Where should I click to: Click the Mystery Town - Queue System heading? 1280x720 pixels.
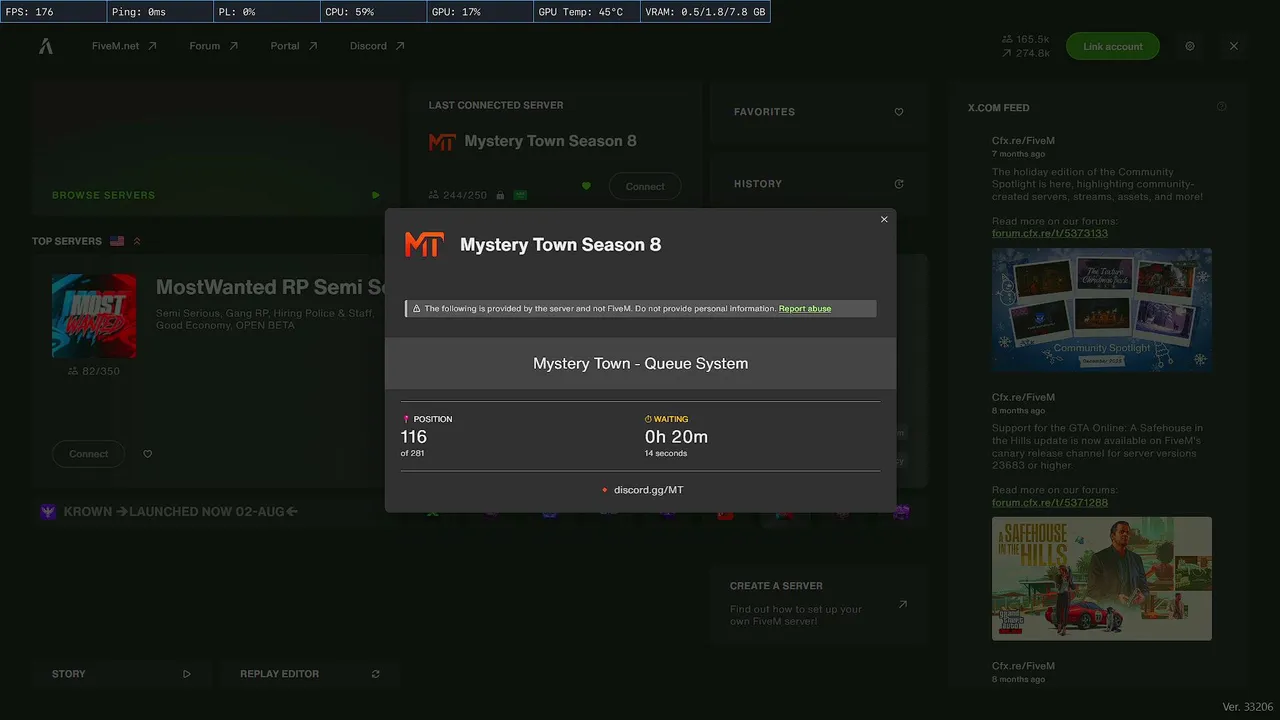(x=641, y=364)
